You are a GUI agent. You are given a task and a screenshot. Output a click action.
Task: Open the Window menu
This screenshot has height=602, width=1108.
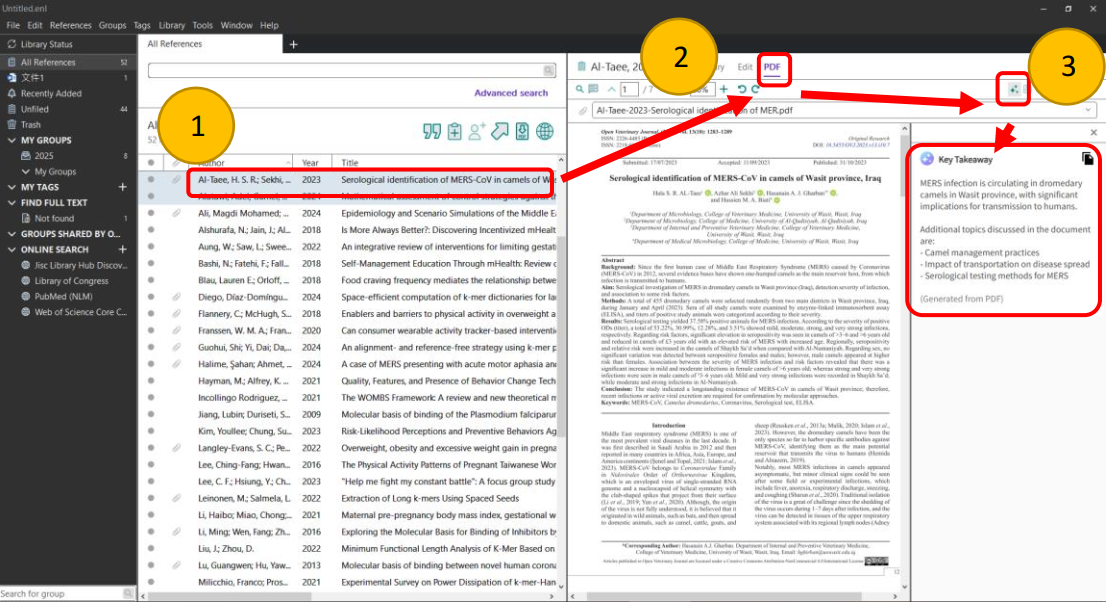[x=236, y=25]
